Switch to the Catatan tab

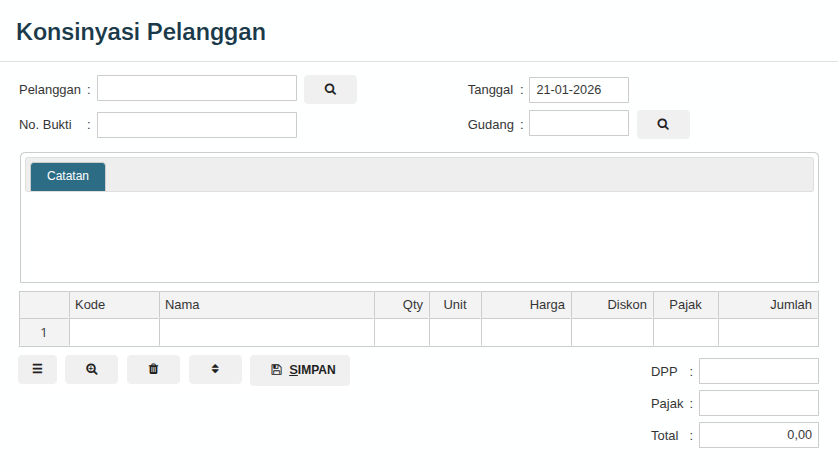click(68, 176)
